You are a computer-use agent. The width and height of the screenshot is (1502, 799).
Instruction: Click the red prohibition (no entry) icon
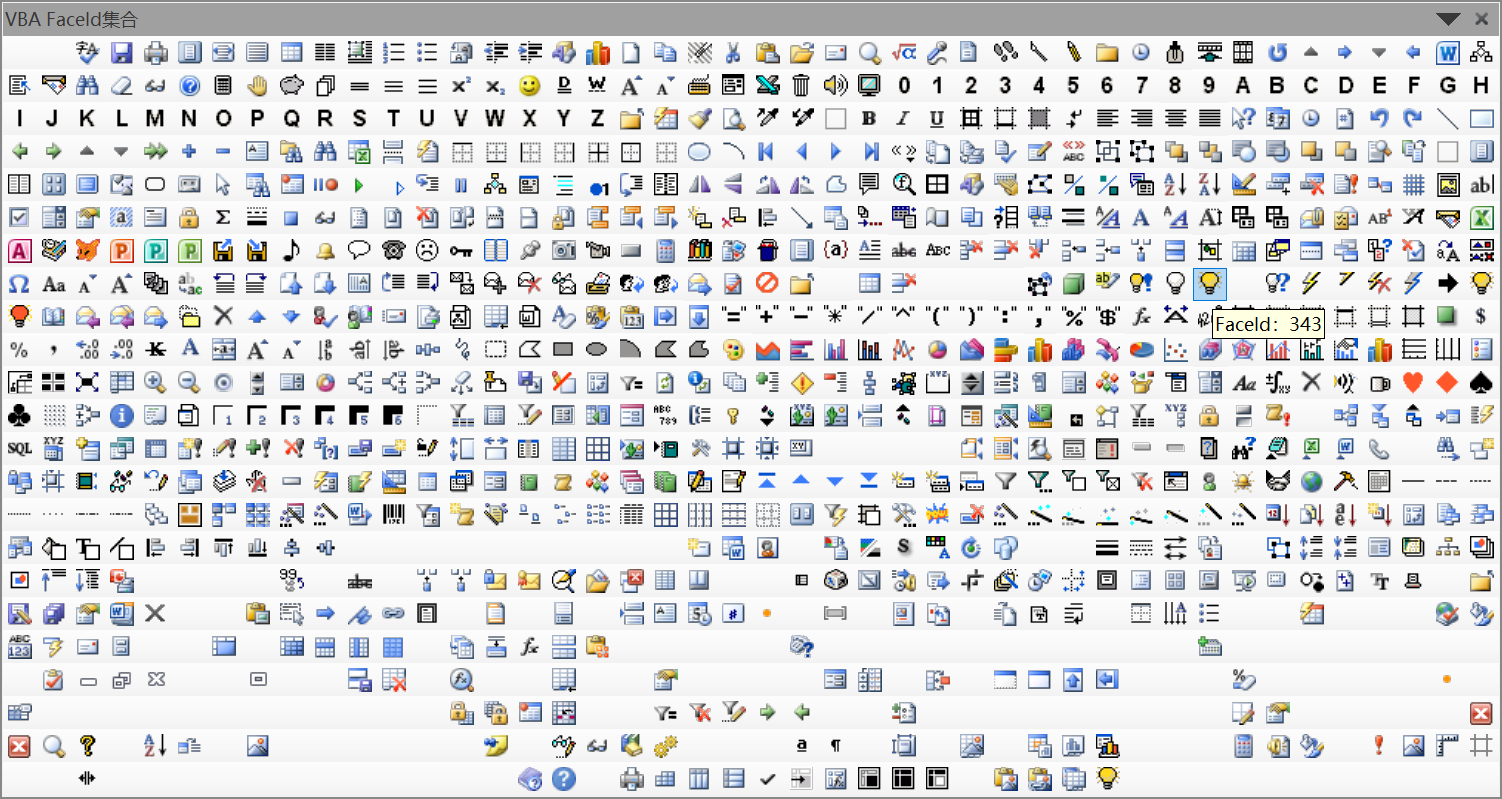coord(767,283)
